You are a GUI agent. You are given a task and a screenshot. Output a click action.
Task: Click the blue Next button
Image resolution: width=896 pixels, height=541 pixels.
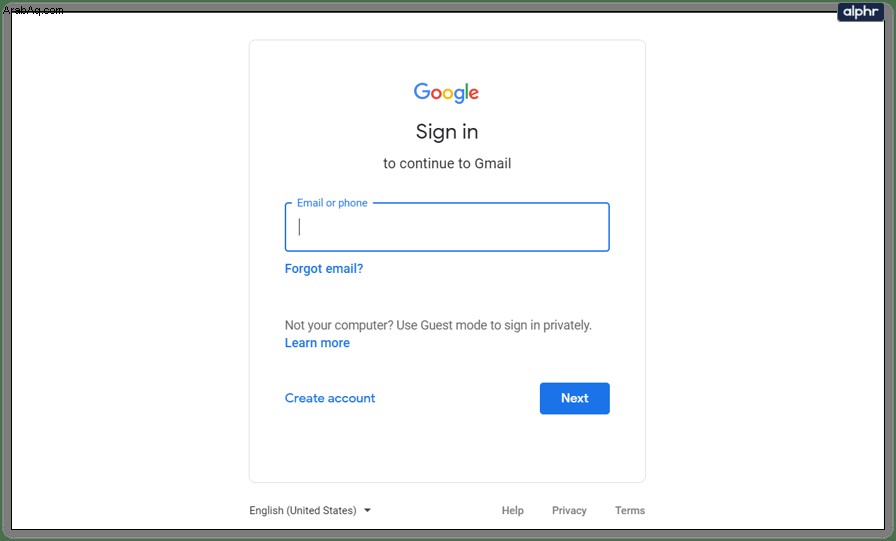pyautogui.click(x=574, y=398)
